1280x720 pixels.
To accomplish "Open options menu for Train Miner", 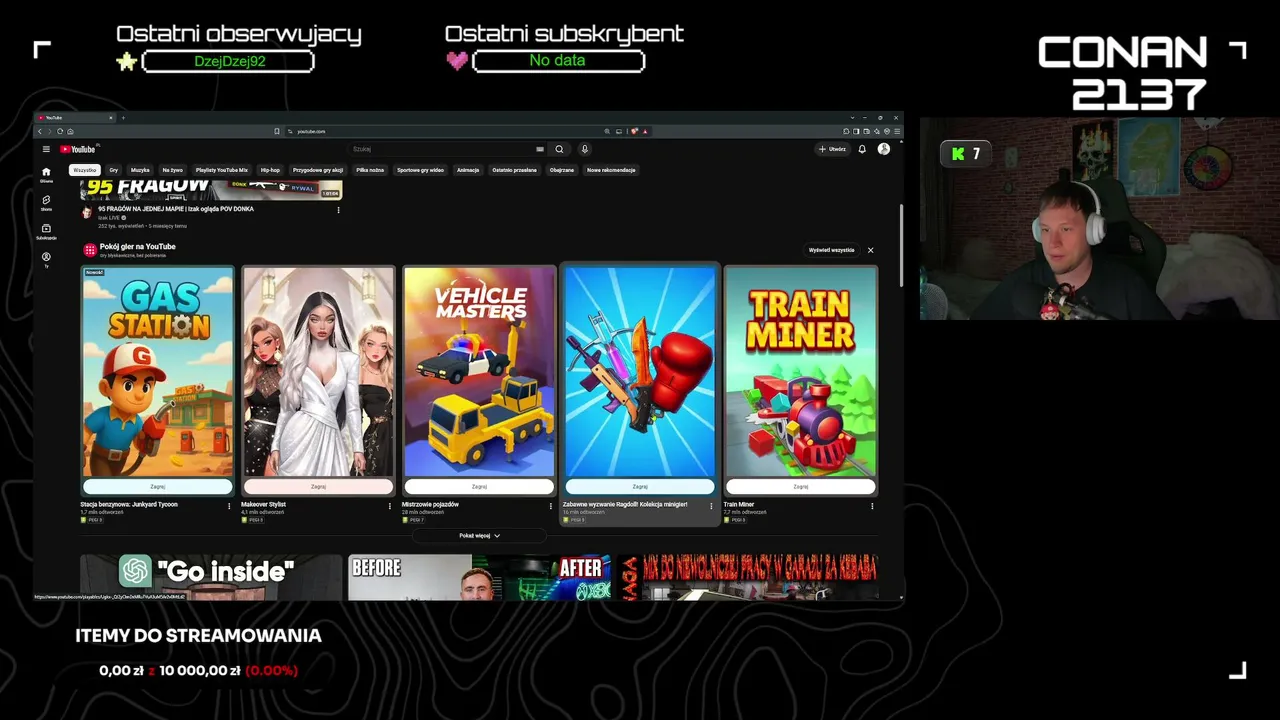I will pos(872,506).
